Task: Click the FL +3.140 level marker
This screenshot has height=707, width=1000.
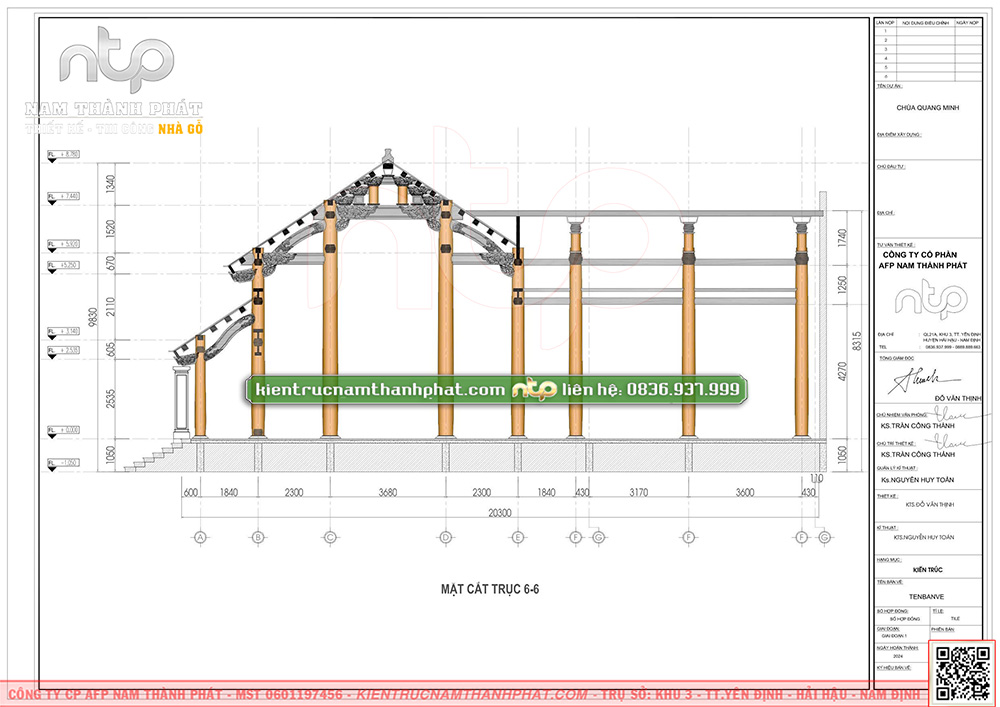Action: point(63,332)
